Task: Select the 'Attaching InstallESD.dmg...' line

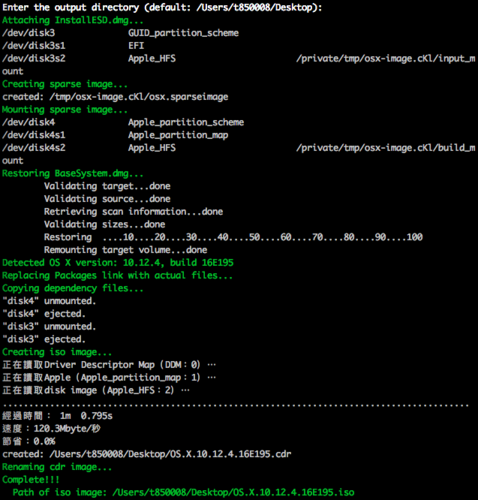Action: point(73,20)
